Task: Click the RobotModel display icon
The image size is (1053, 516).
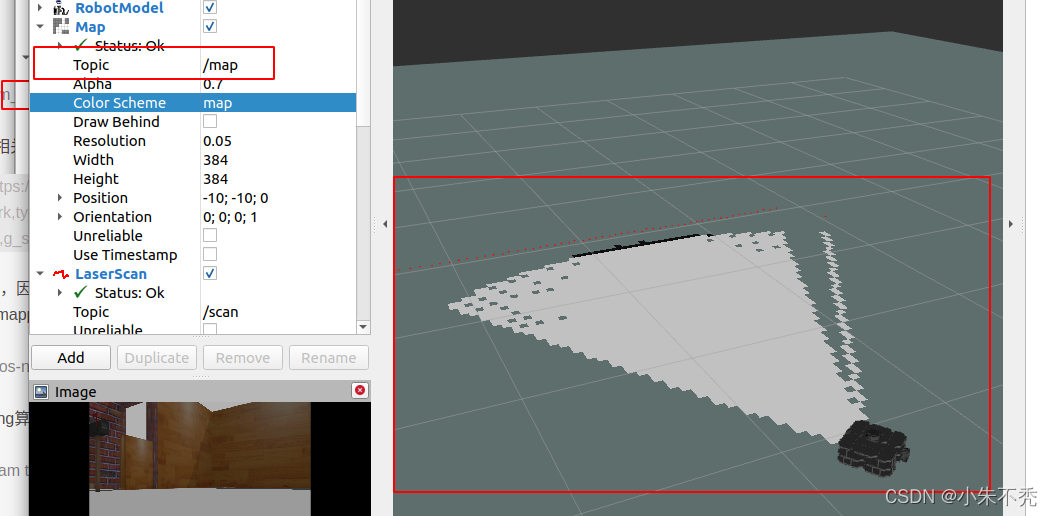Action: (x=61, y=8)
